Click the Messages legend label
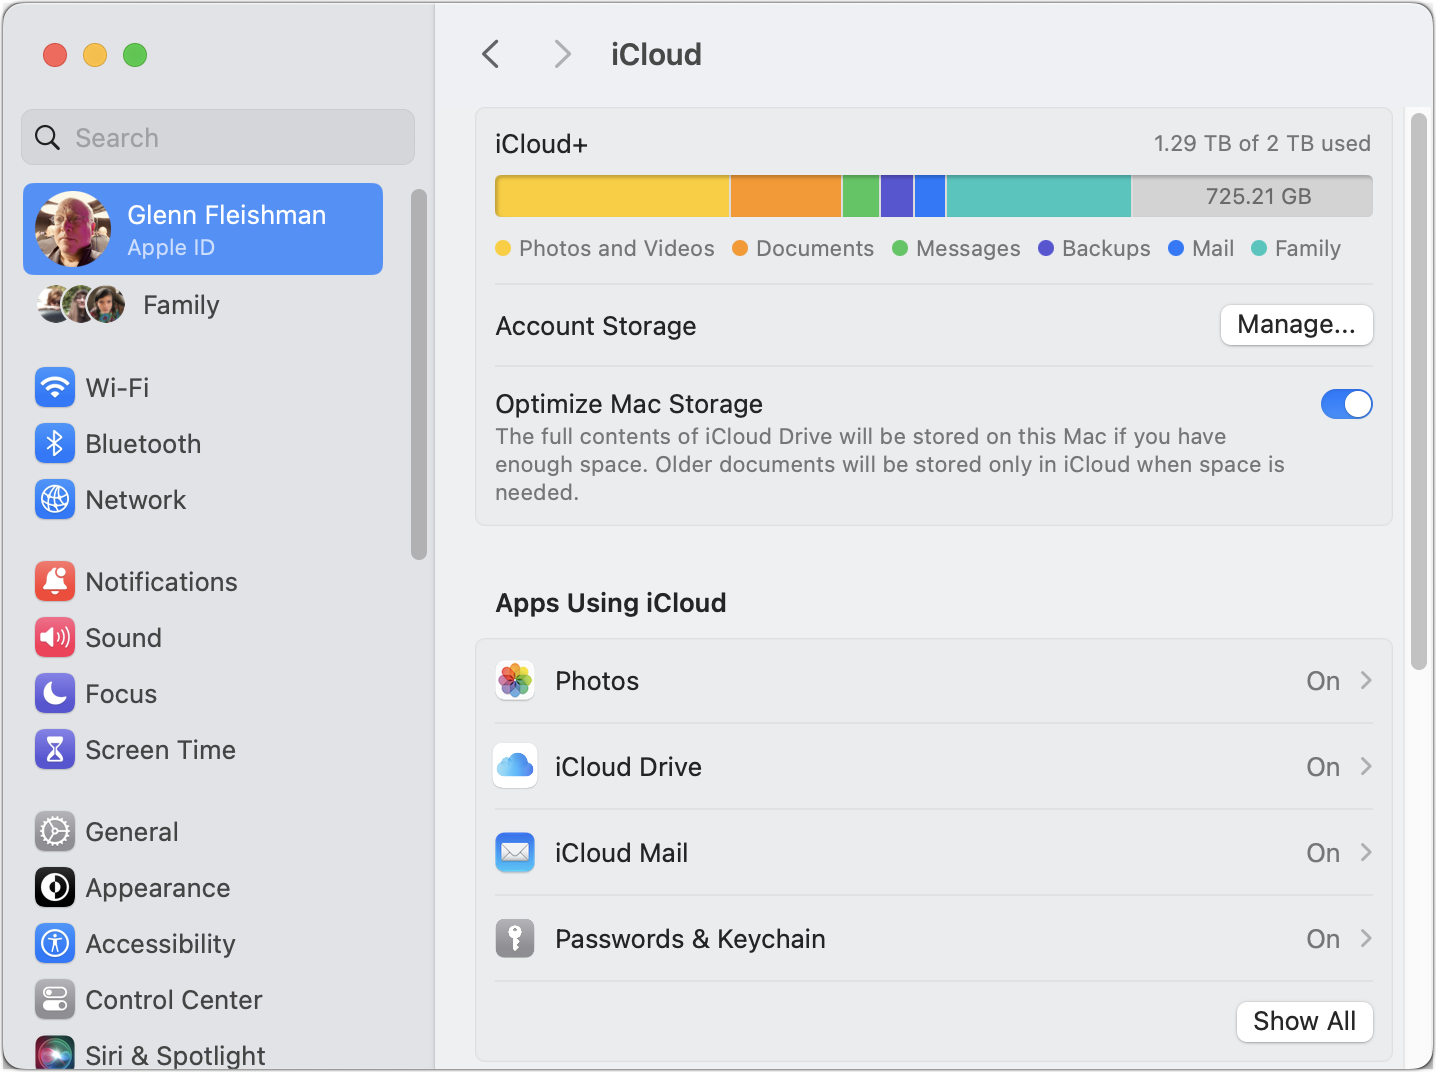Screen dimensions: 1436x1072 (x=968, y=248)
